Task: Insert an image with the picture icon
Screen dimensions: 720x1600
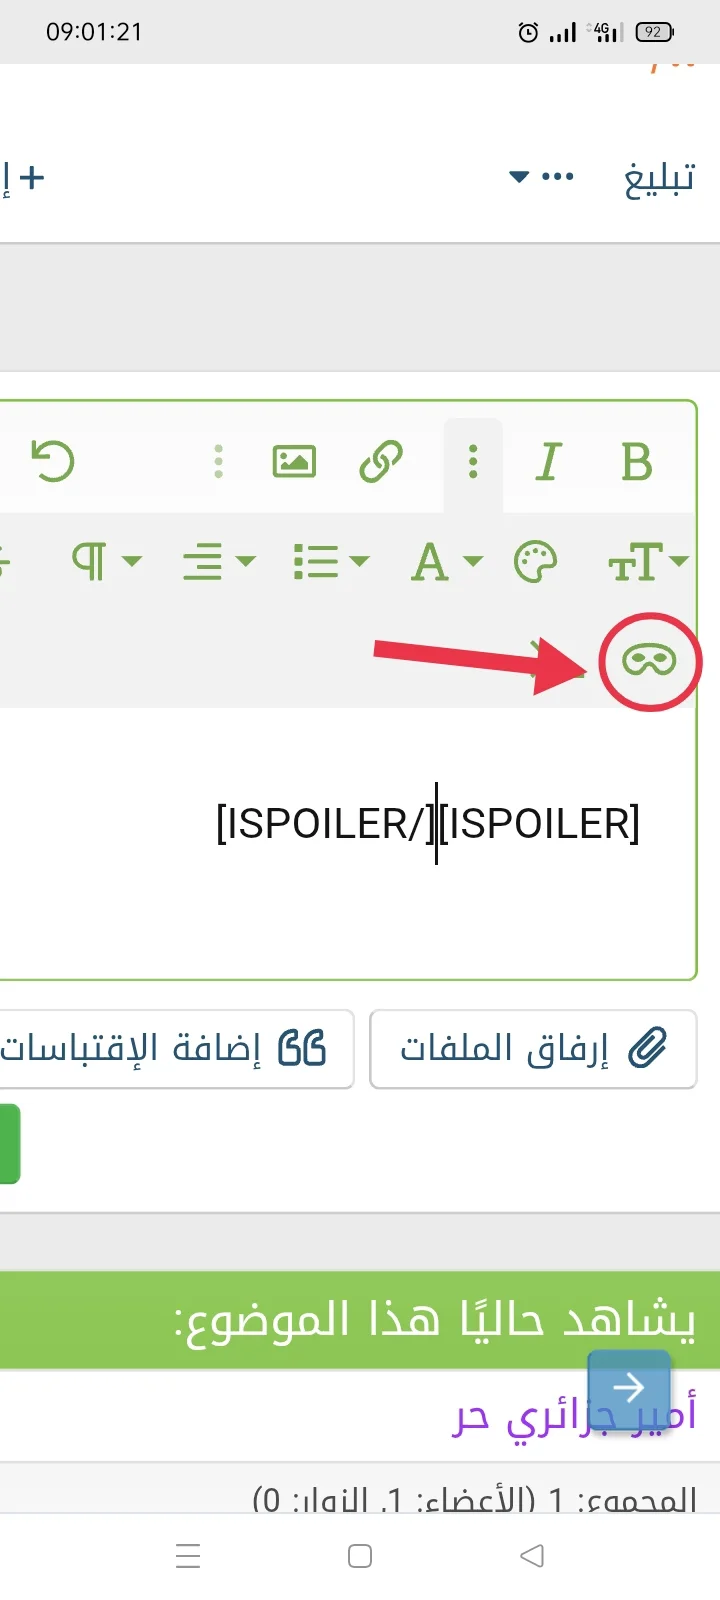Action: coord(294,462)
